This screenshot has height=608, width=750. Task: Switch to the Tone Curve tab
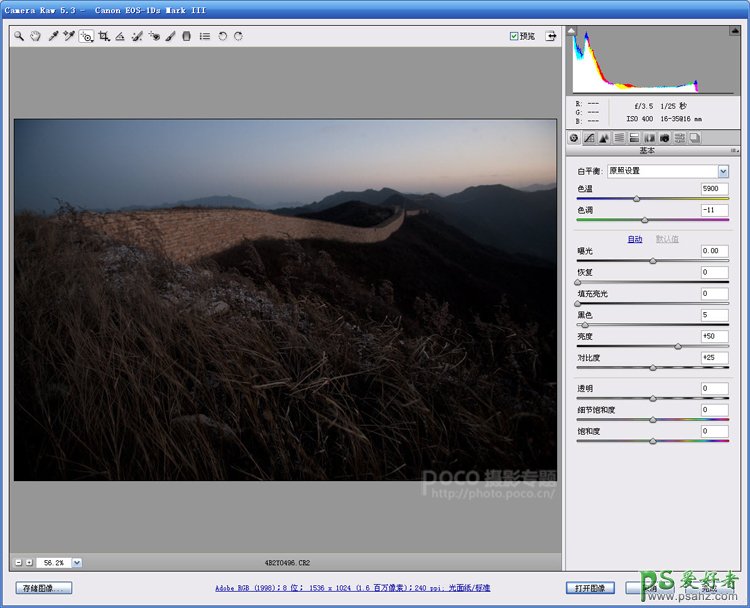pyautogui.click(x=589, y=138)
